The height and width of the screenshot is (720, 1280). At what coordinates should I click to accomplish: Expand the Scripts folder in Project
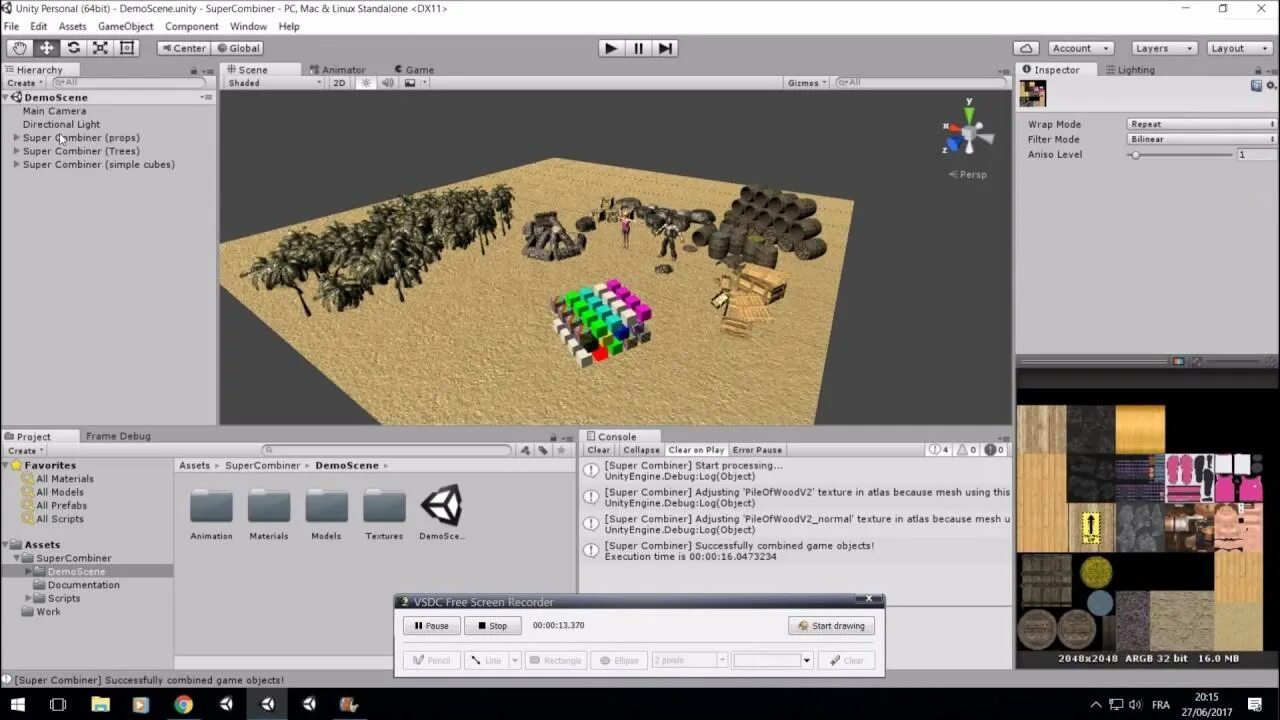[x=29, y=598]
